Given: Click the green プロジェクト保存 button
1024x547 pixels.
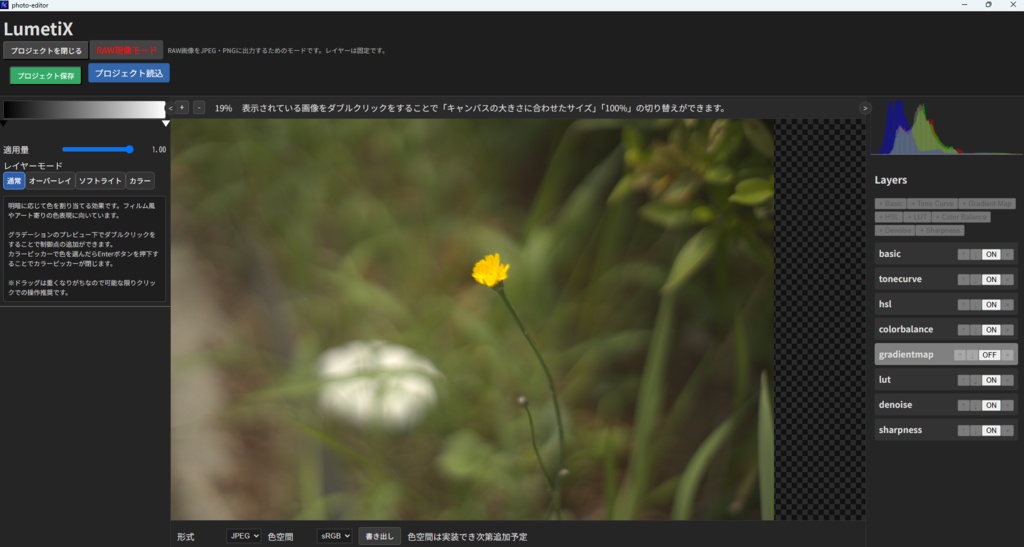Looking at the screenshot, I should point(46,76).
